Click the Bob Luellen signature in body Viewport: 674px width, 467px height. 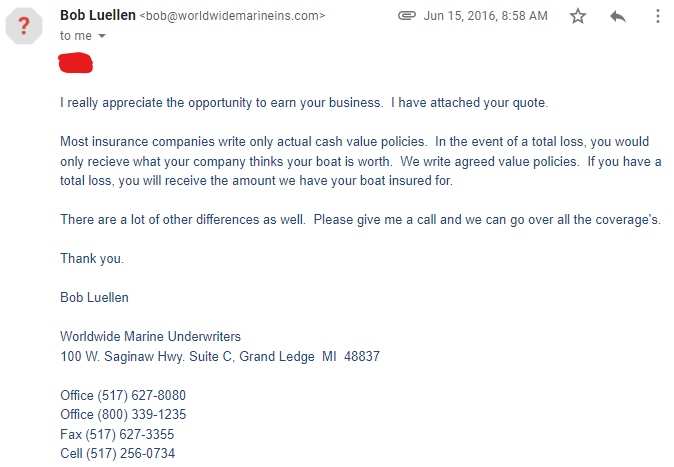(x=94, y=298)
